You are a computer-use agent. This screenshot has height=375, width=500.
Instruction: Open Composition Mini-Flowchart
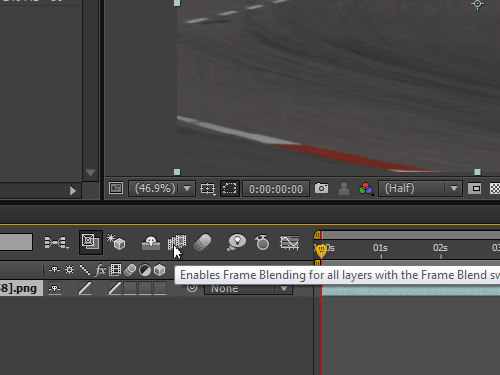[57, 242]
